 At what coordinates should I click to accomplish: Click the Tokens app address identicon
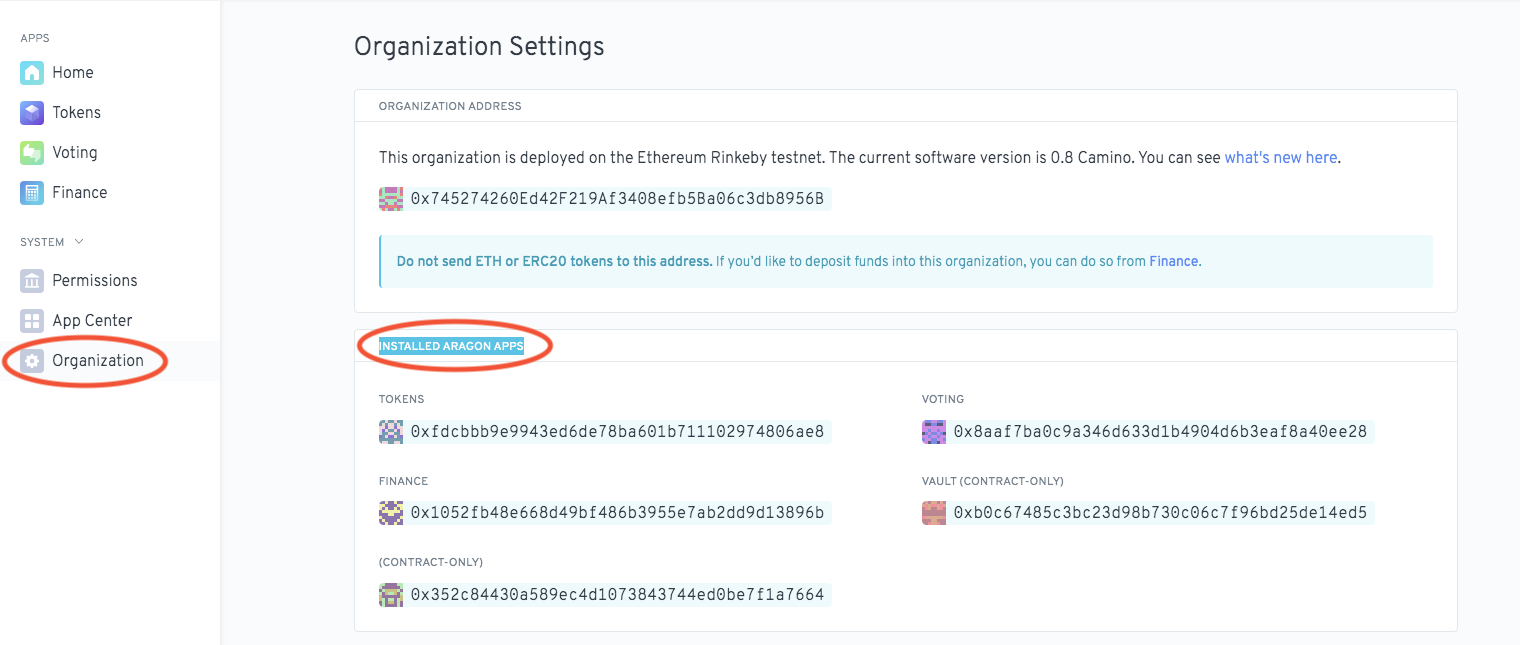point(391,432)
